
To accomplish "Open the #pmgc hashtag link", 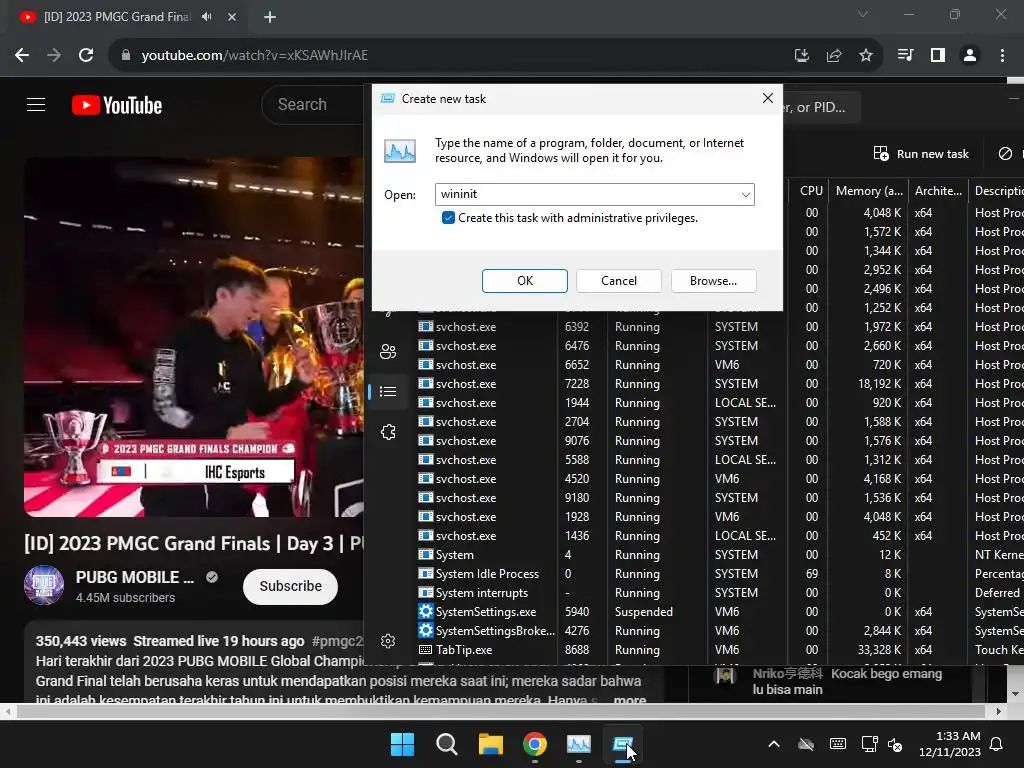I will tap(337, 641).
